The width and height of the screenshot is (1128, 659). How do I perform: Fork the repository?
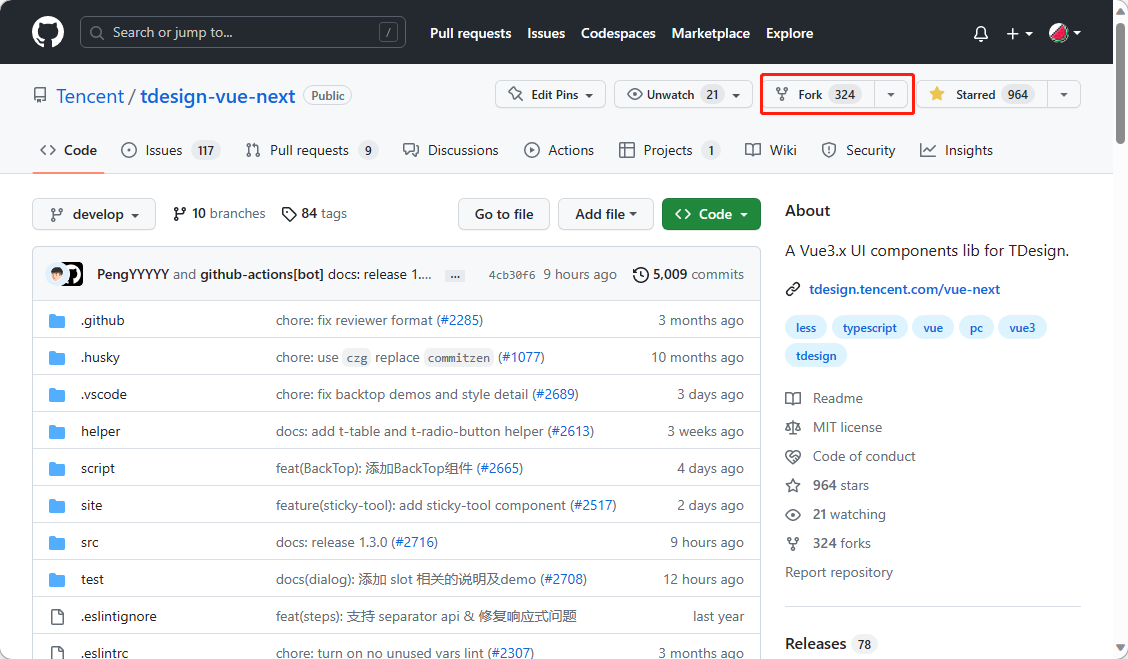819,94
